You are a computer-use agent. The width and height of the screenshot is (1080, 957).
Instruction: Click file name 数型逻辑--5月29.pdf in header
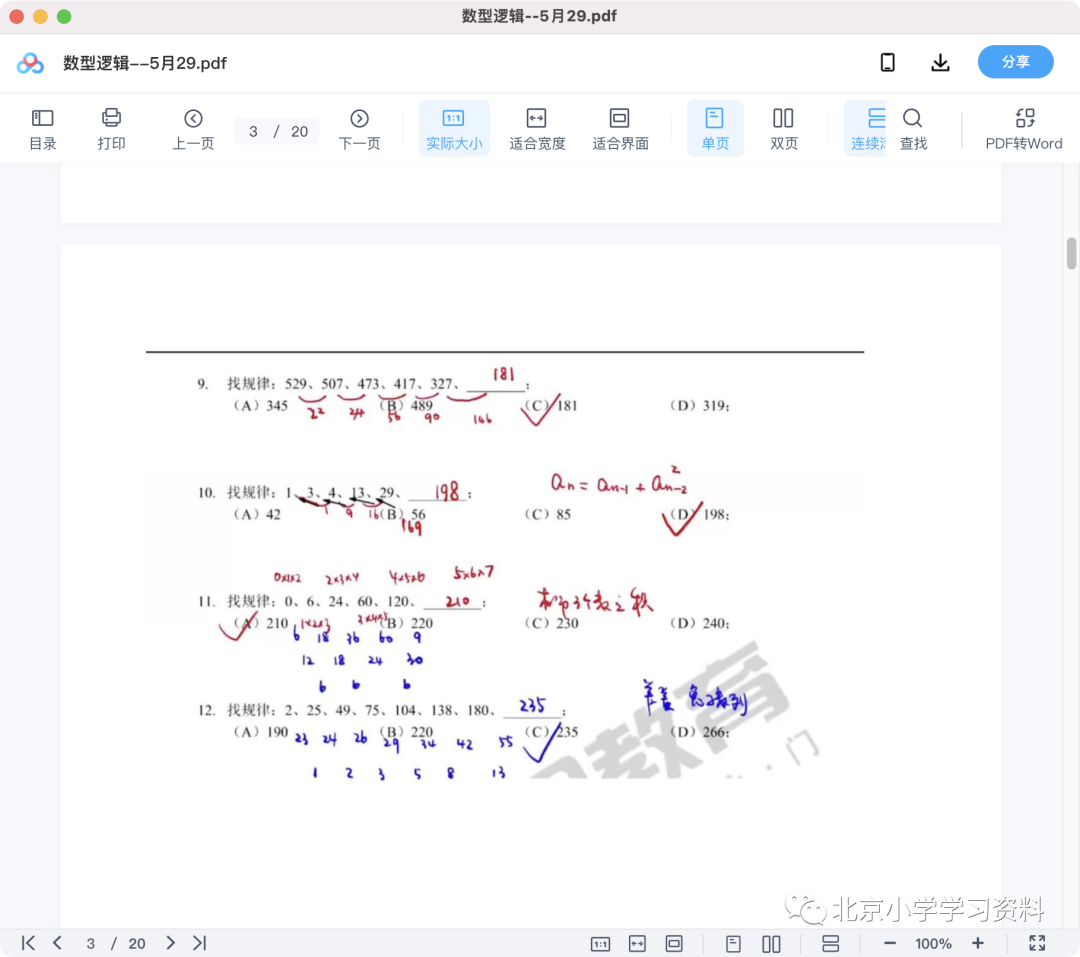tap(145, 63)
